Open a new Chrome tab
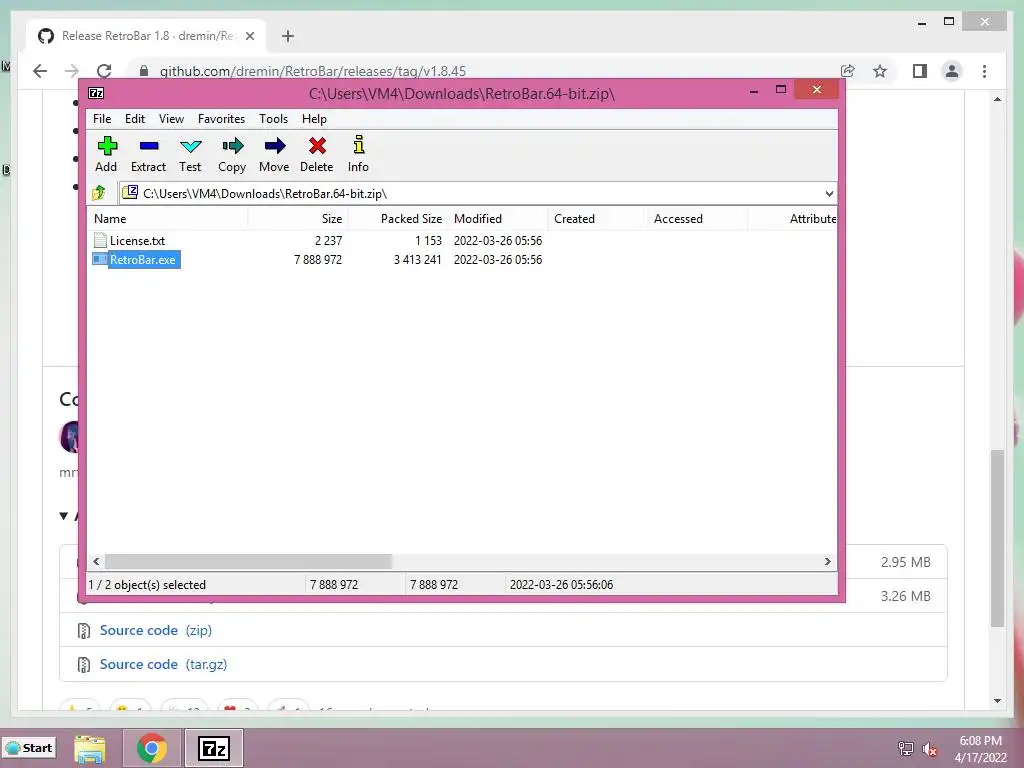Image resolution: width=1024 pixels, height=768 pixels. [288, 36]
